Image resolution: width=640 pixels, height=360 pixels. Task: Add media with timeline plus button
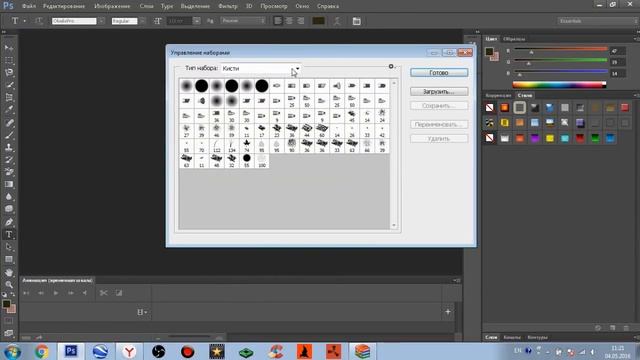click(448, 312)
